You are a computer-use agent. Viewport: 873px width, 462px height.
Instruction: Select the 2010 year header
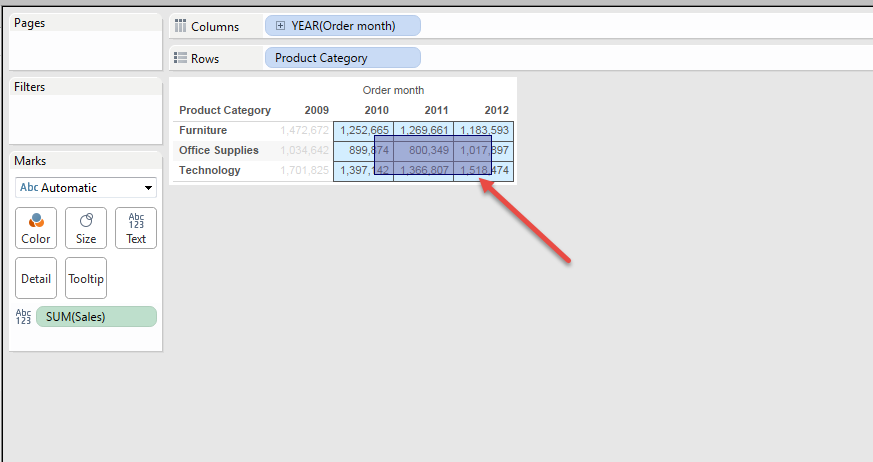pos(376,110)
